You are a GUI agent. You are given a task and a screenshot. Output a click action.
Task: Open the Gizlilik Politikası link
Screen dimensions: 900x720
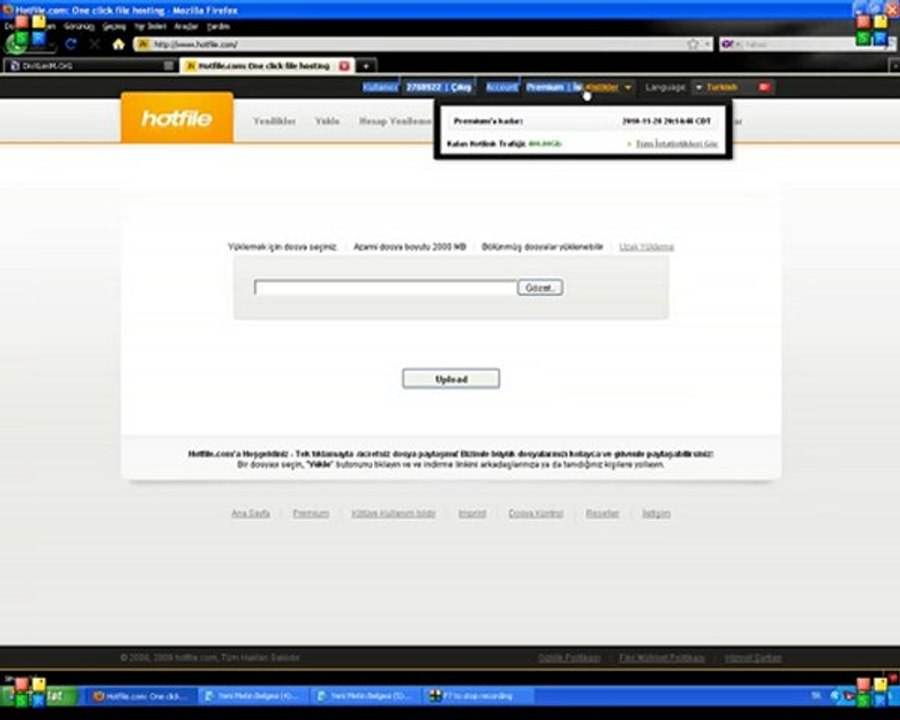[x=569, y=657]
